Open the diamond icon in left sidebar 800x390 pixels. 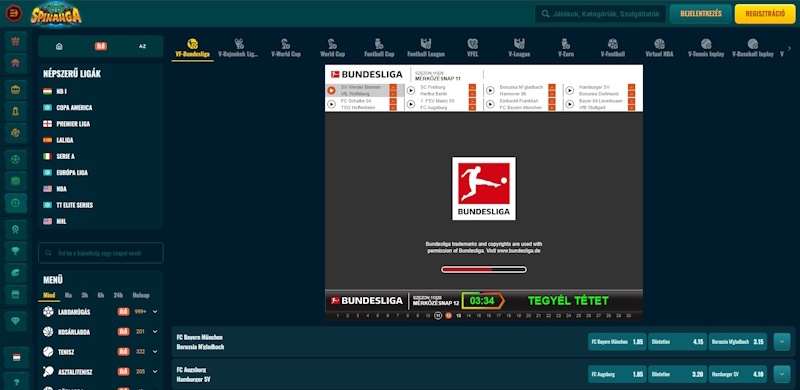pyautogui.click(x=16, y=322)
